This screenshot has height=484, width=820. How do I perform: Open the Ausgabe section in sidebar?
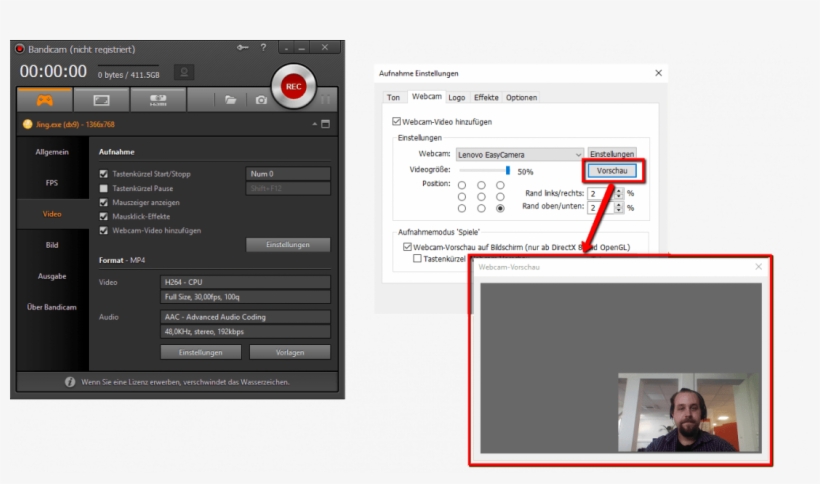point(52,276)
